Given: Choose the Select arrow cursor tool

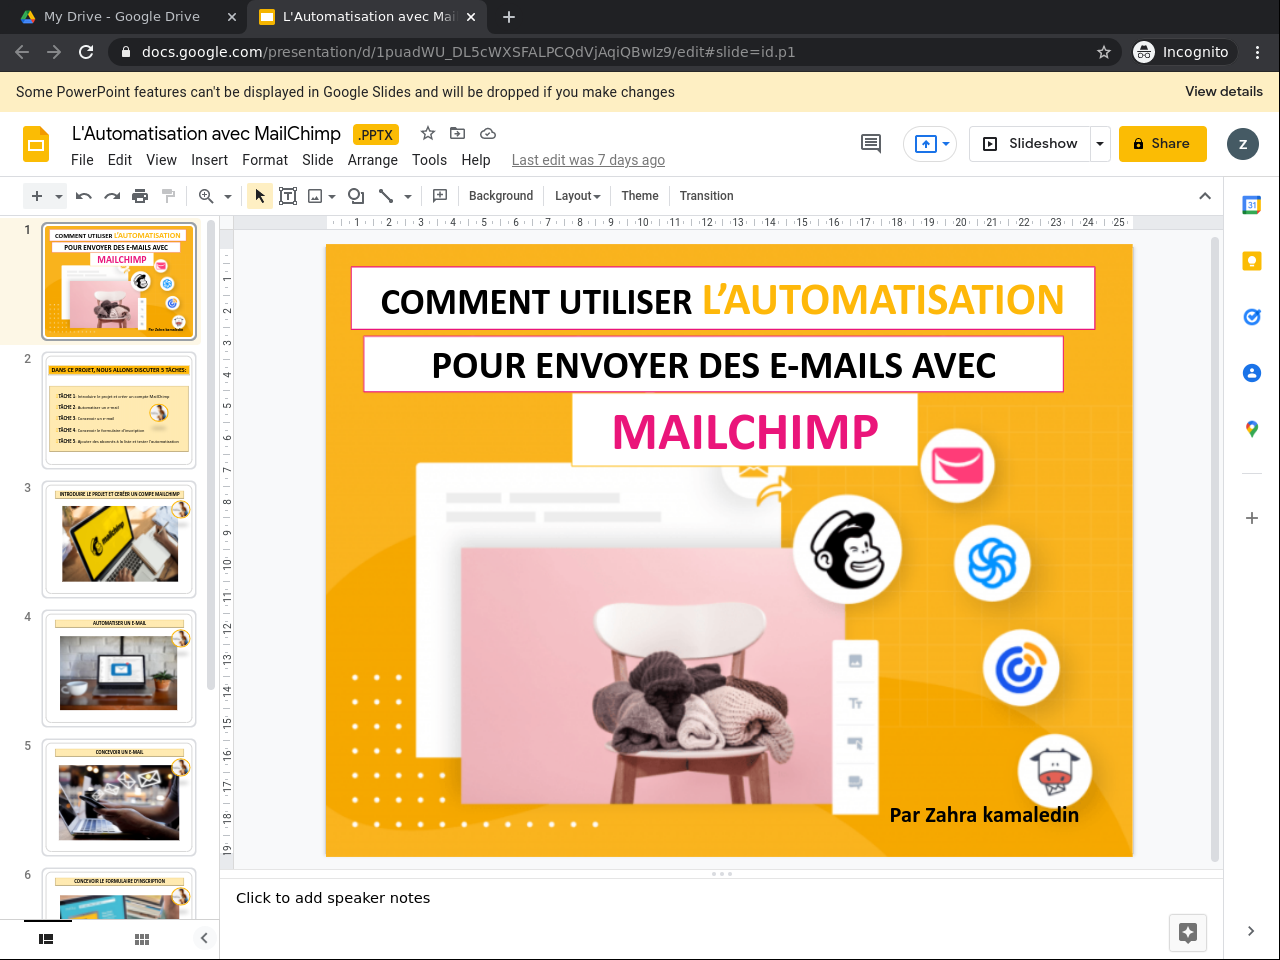Looking at the screenshot, I should coord(260,196).
